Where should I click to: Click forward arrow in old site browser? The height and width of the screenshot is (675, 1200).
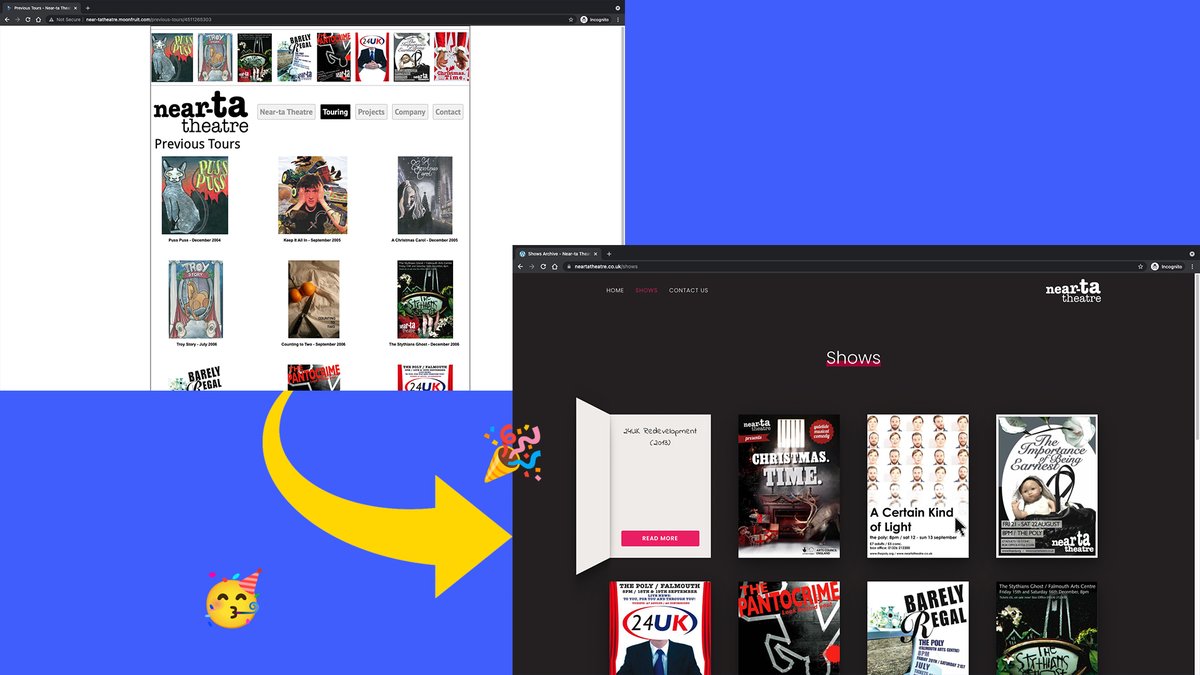click(17, 19)
